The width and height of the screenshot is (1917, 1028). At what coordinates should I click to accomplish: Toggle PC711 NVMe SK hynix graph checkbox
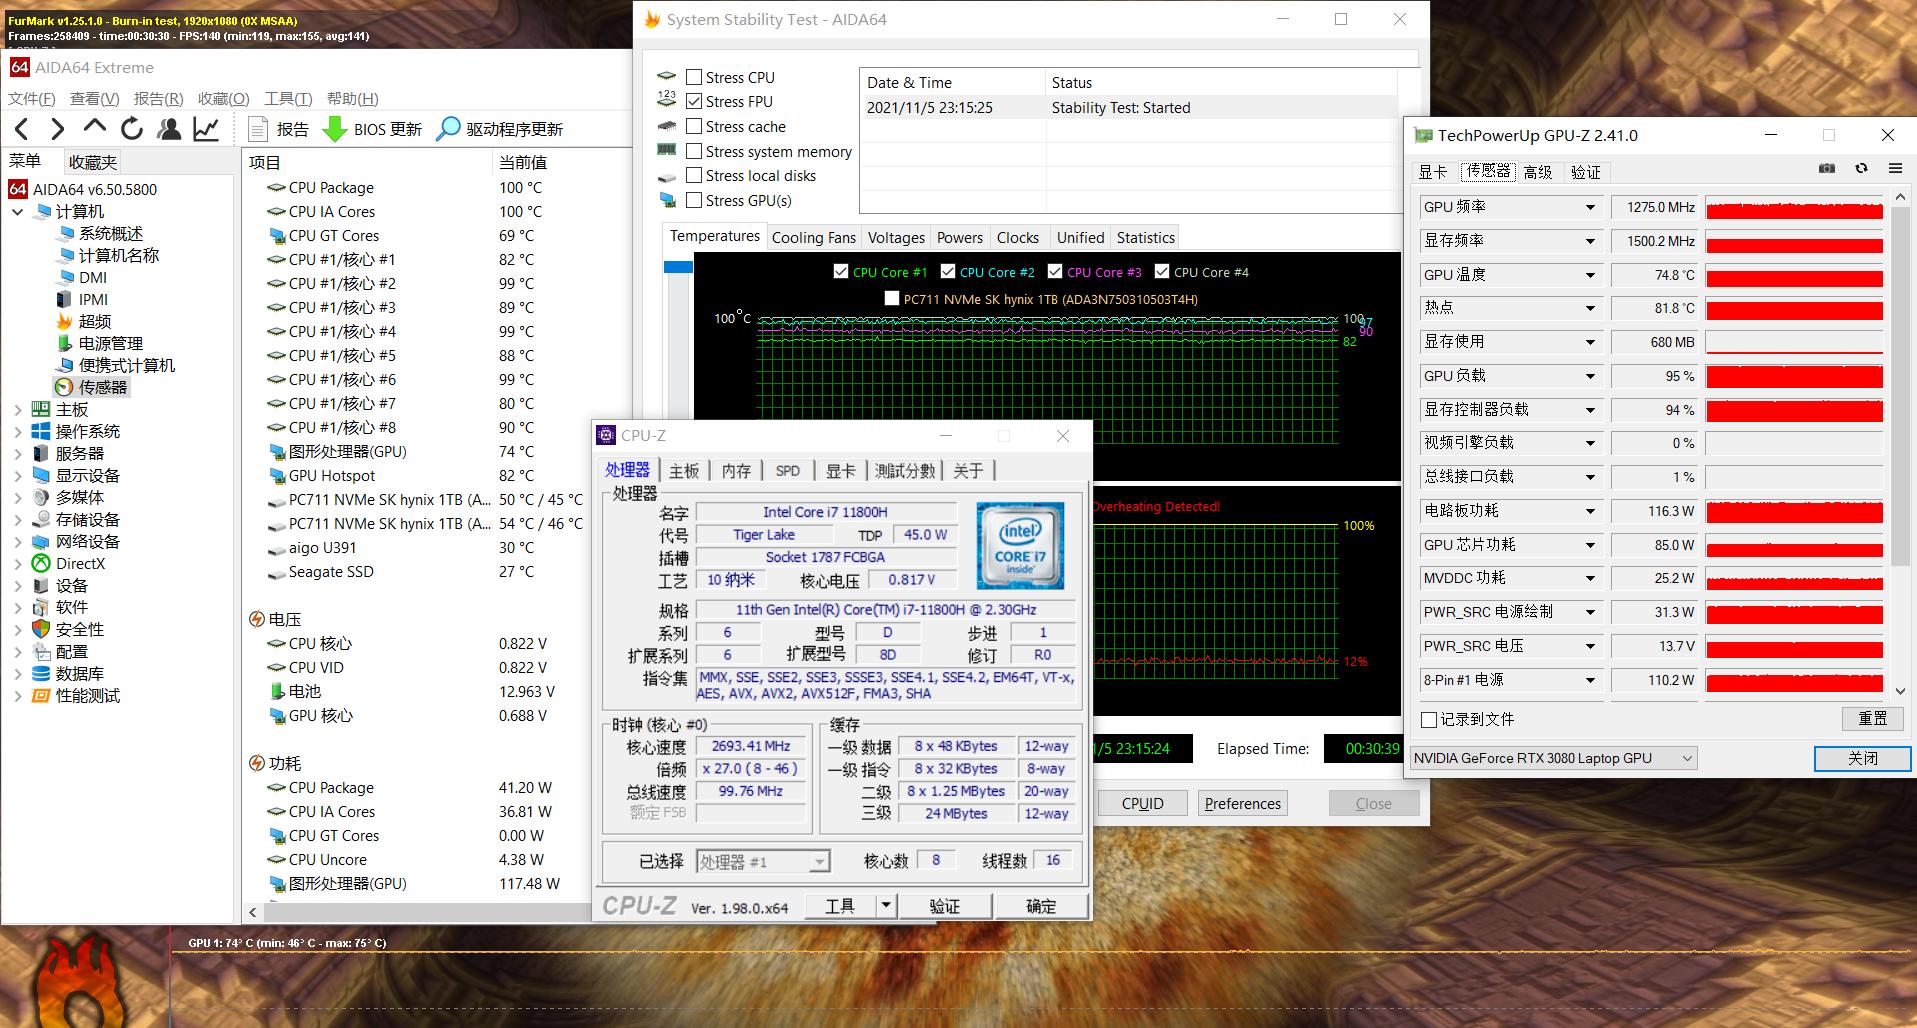[892, 298]
